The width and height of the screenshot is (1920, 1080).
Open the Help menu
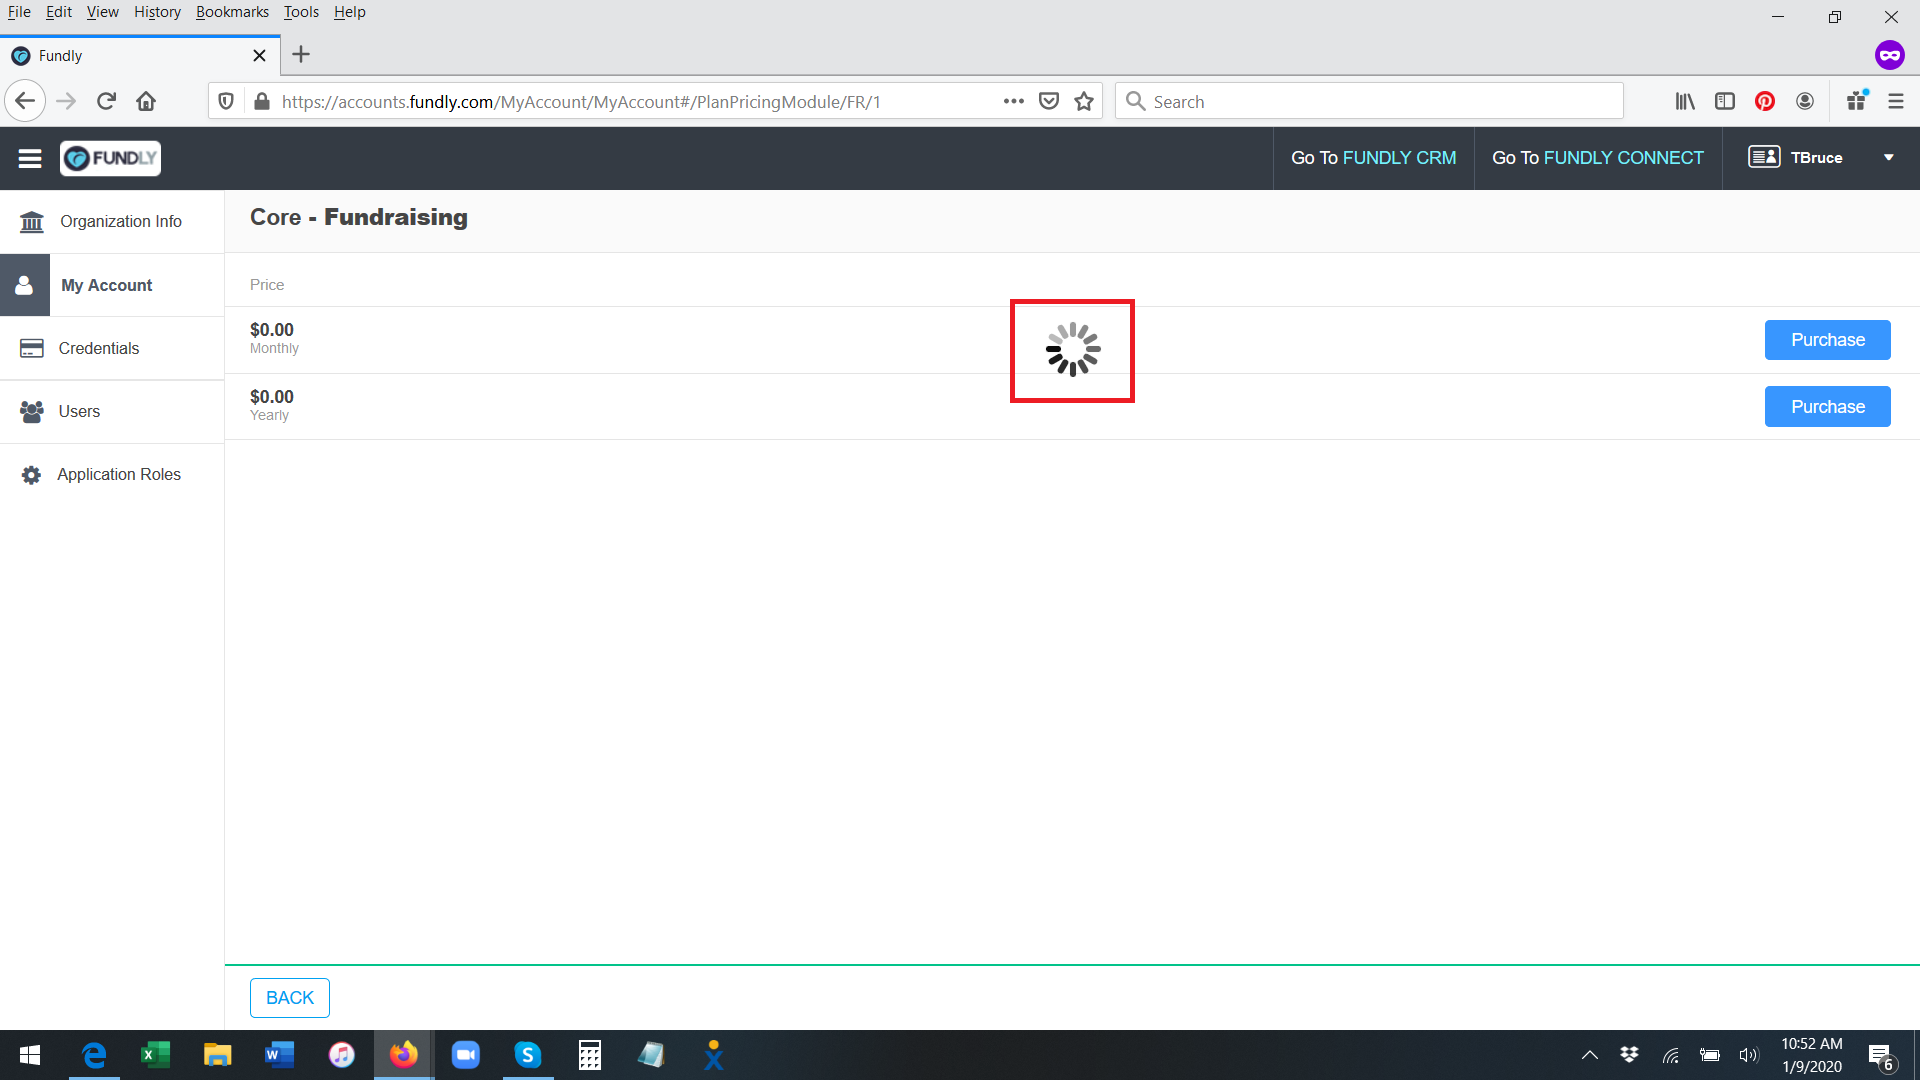(349, 12)
